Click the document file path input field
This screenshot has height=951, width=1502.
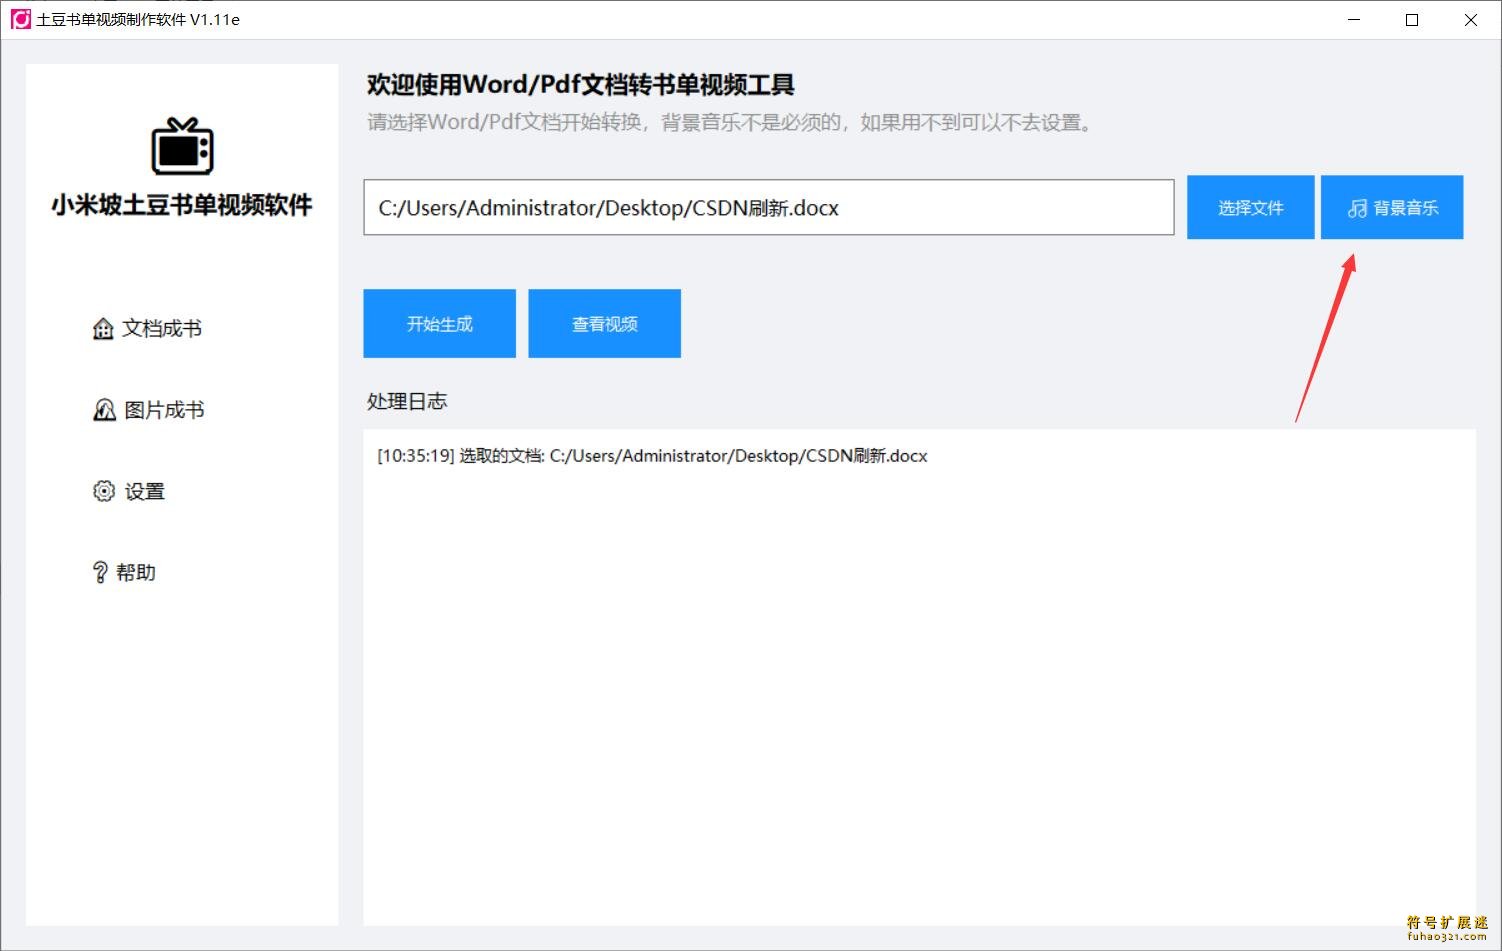[x=768, y=208]
